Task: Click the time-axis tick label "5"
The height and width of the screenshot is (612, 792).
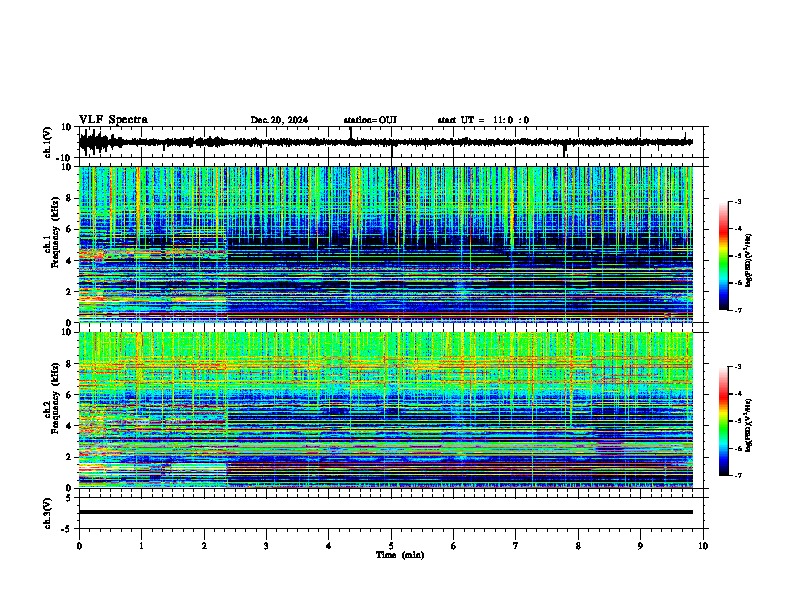Action: pyautogui.click(x=391, y=546)
